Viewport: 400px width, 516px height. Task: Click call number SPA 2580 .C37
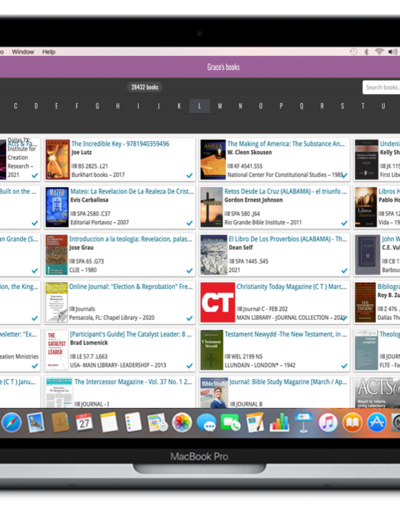(94, 214)
